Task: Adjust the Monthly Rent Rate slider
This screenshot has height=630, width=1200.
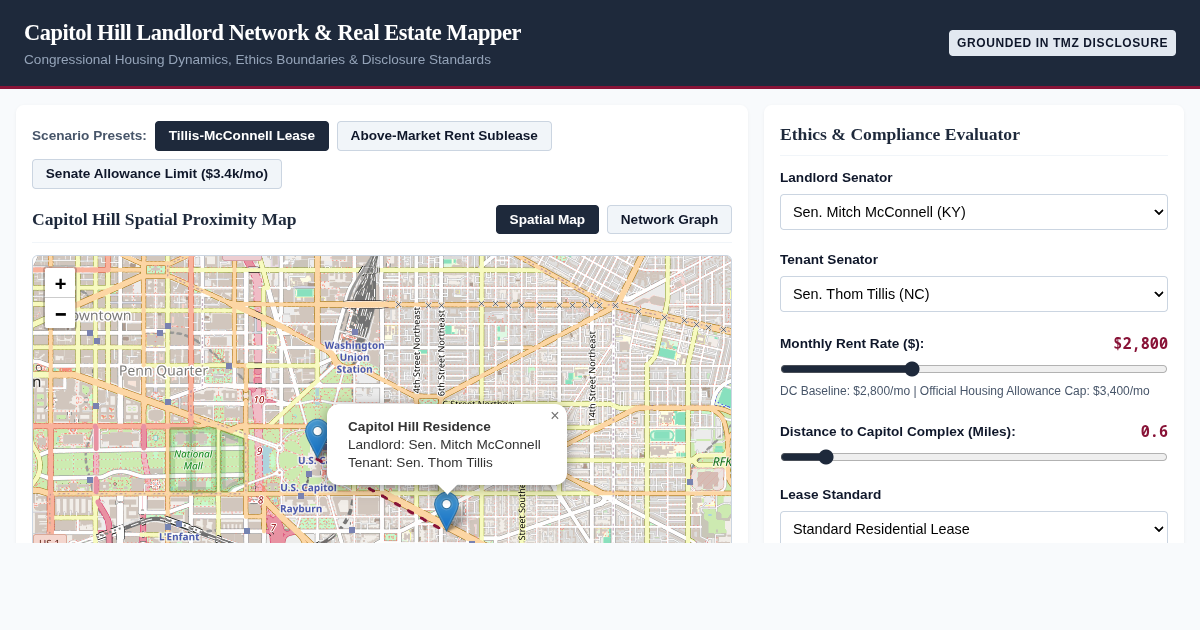Action: coord(974,369)
